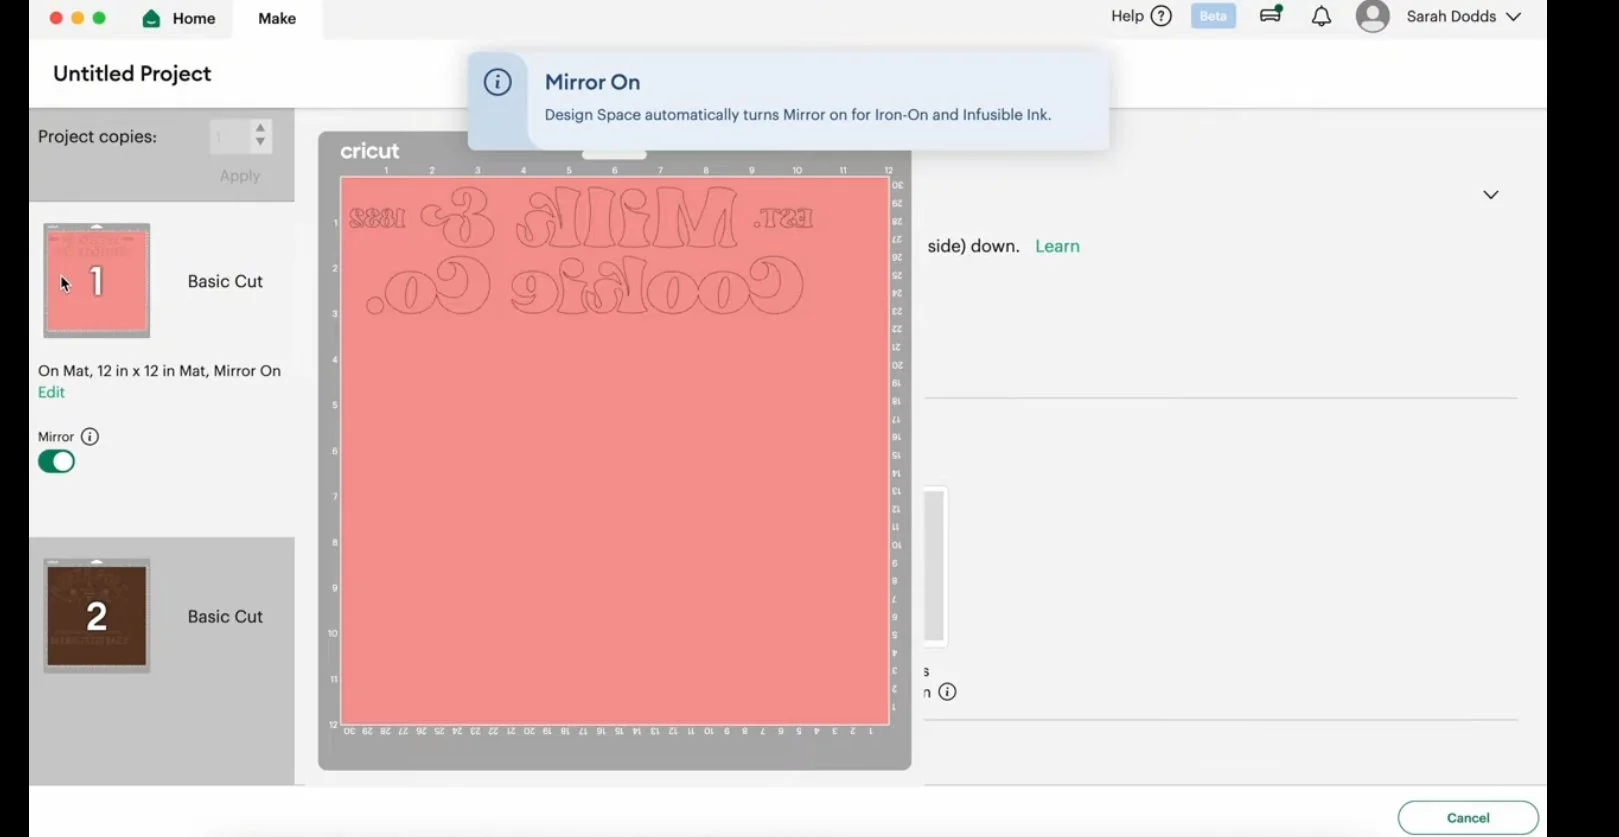Image resolution: width=1619 pixels, height=837 pixels.
Task: Click info icon beside partially hidden option
Action: [947, 692]
